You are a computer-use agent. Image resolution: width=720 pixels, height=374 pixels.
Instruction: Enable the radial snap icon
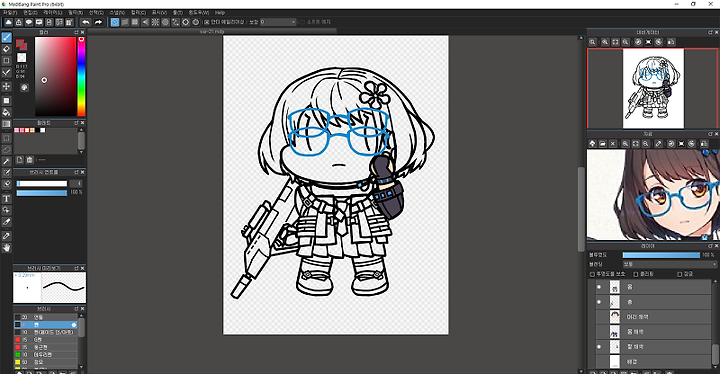point(155,22)
